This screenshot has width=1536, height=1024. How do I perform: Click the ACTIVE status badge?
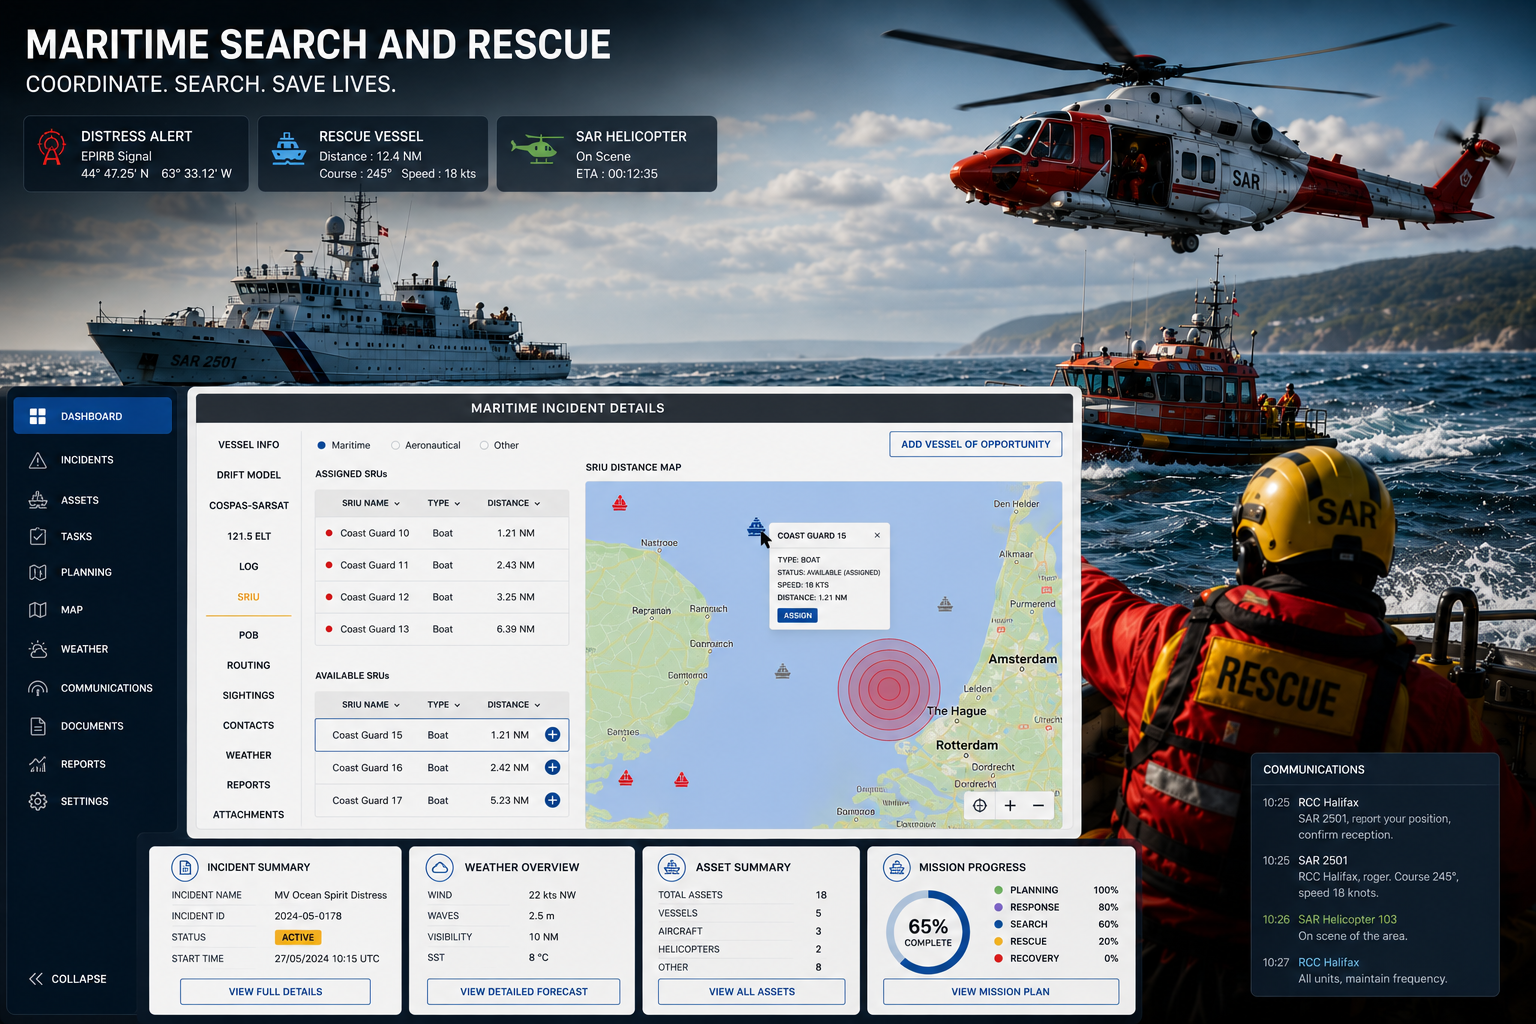[298, 937]
